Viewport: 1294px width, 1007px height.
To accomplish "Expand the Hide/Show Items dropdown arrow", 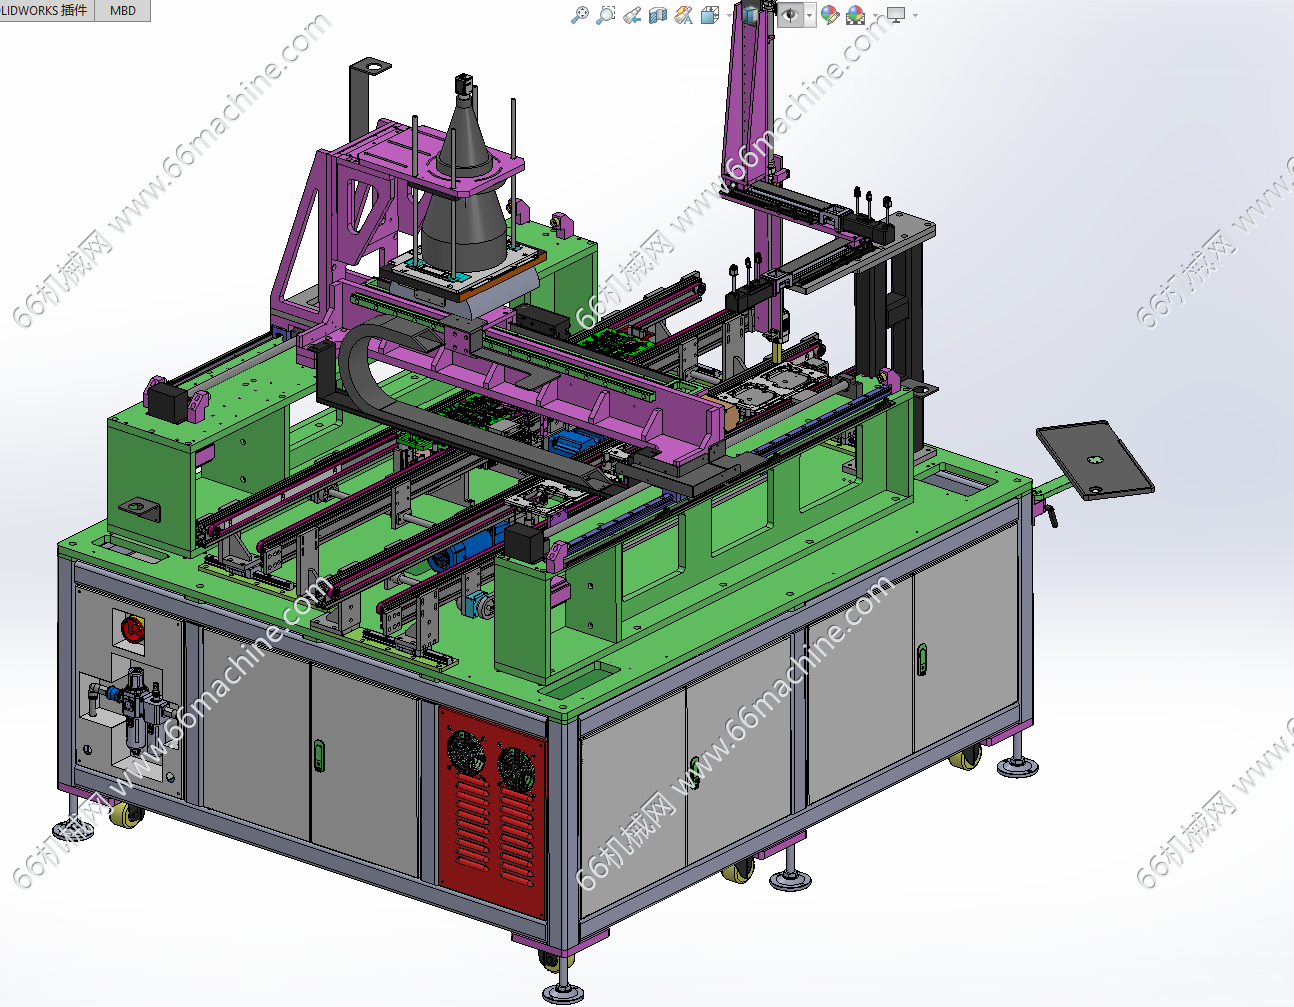I will (809, 15).
